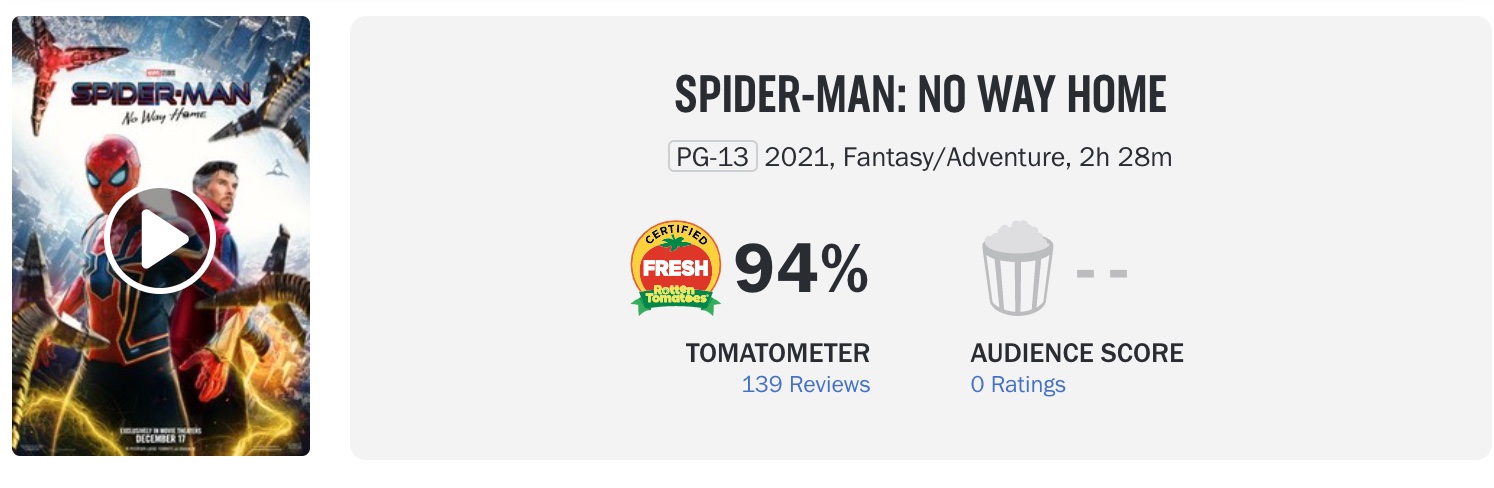Image resolution: width=1494 pixels, height=488 pixels.
Task: Click the Spider-Man logo on the poster
Action: 160,96
